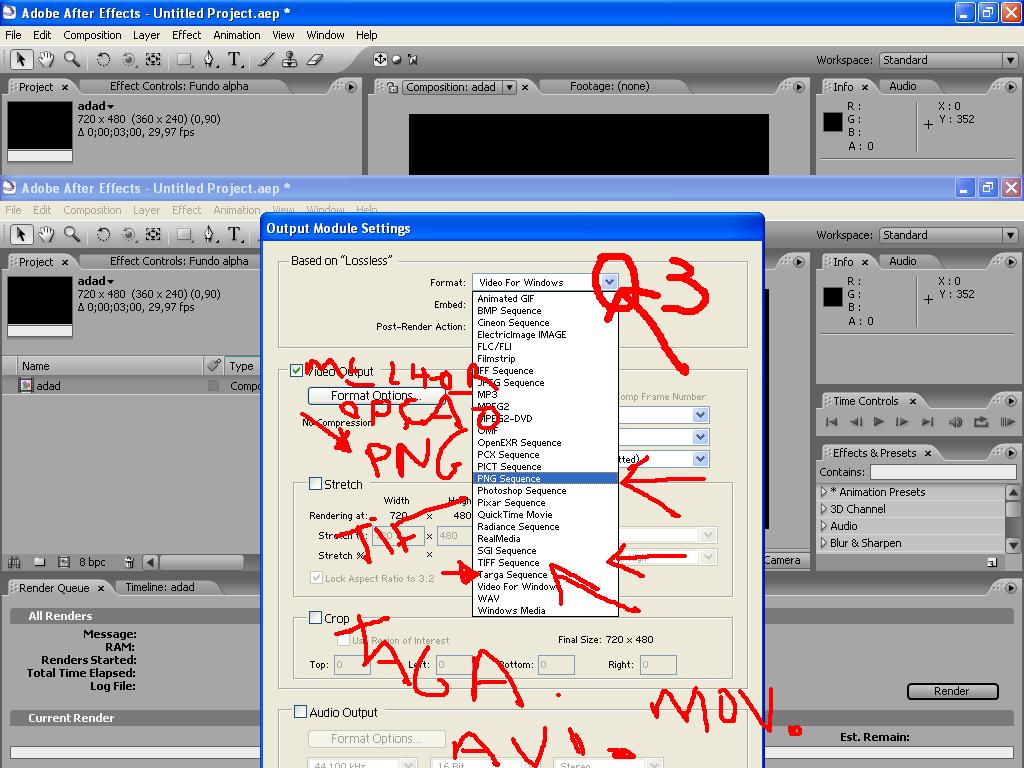The height and width of the screenshot is (768, 1024).
Task: Select the Clone Stamp tool in upper window
Action: pyautogui.click(x=289, y=59)
